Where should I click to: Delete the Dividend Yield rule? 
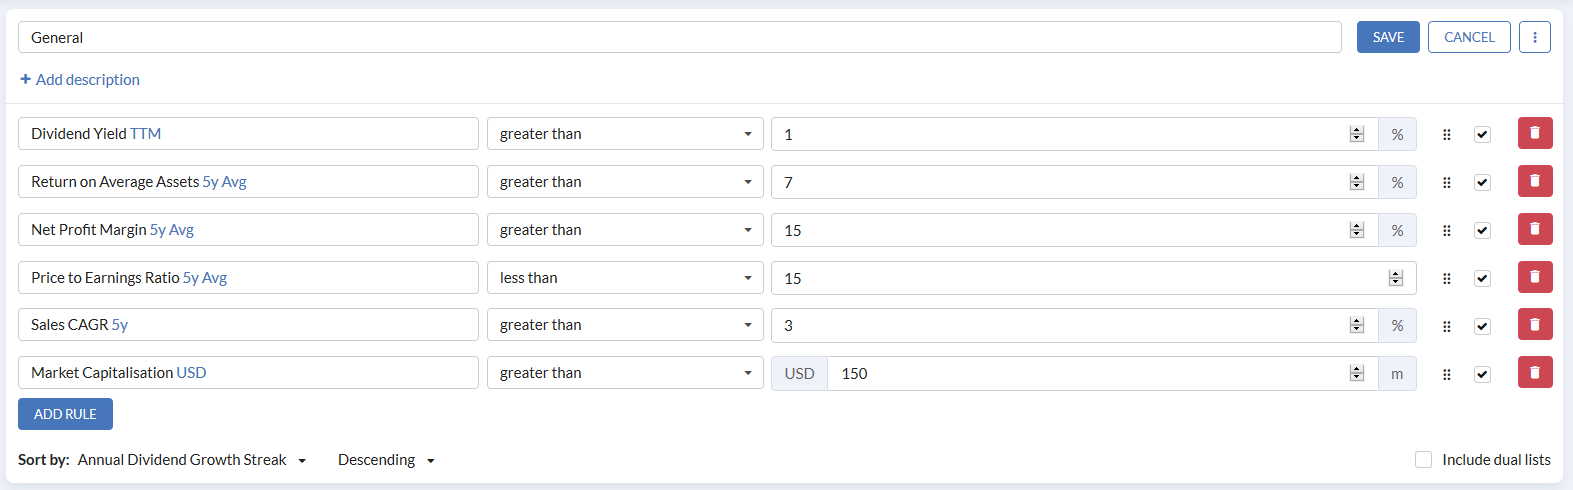pos(1534,133)
